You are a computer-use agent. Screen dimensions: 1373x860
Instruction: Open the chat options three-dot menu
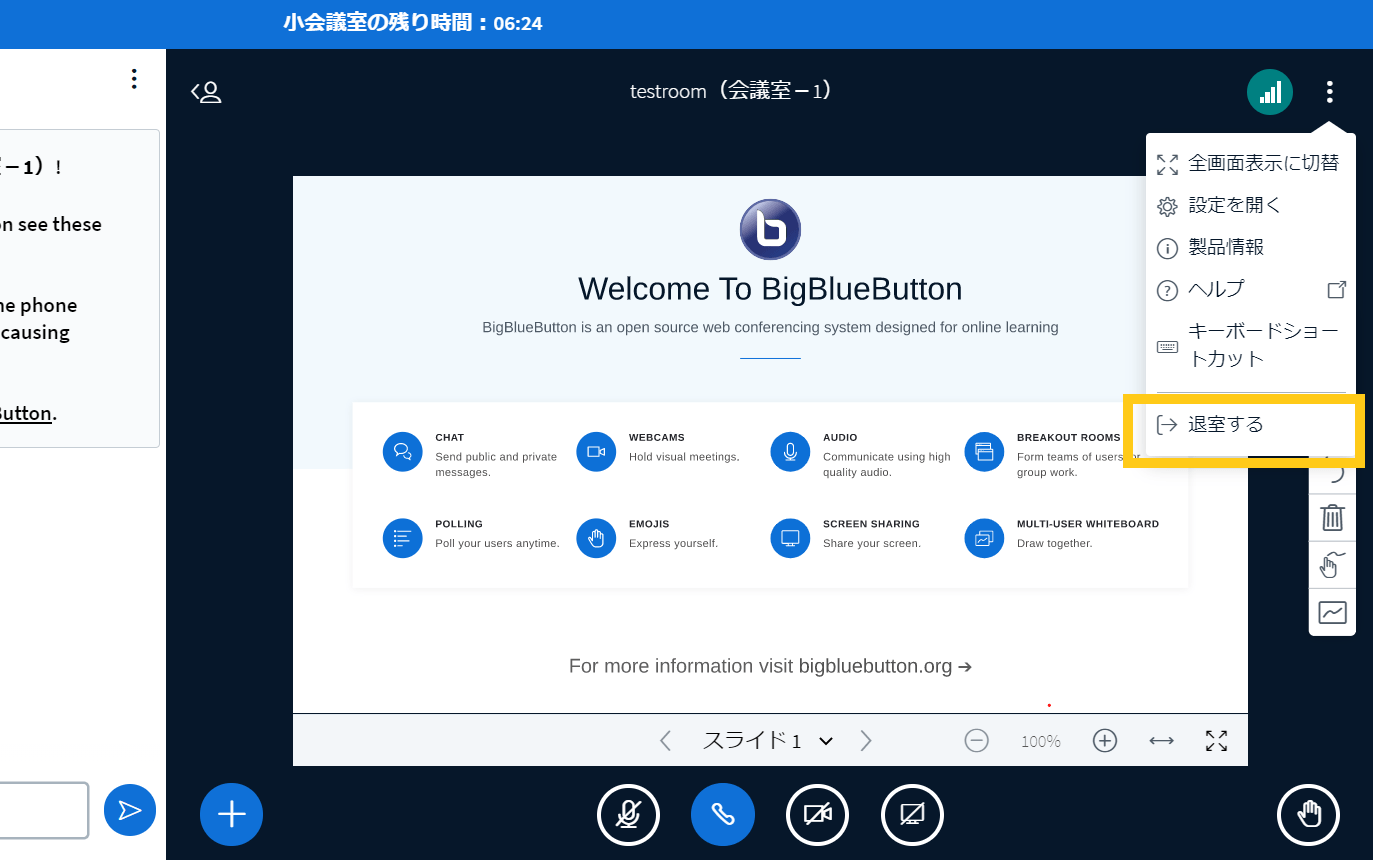tap(134, 79)
